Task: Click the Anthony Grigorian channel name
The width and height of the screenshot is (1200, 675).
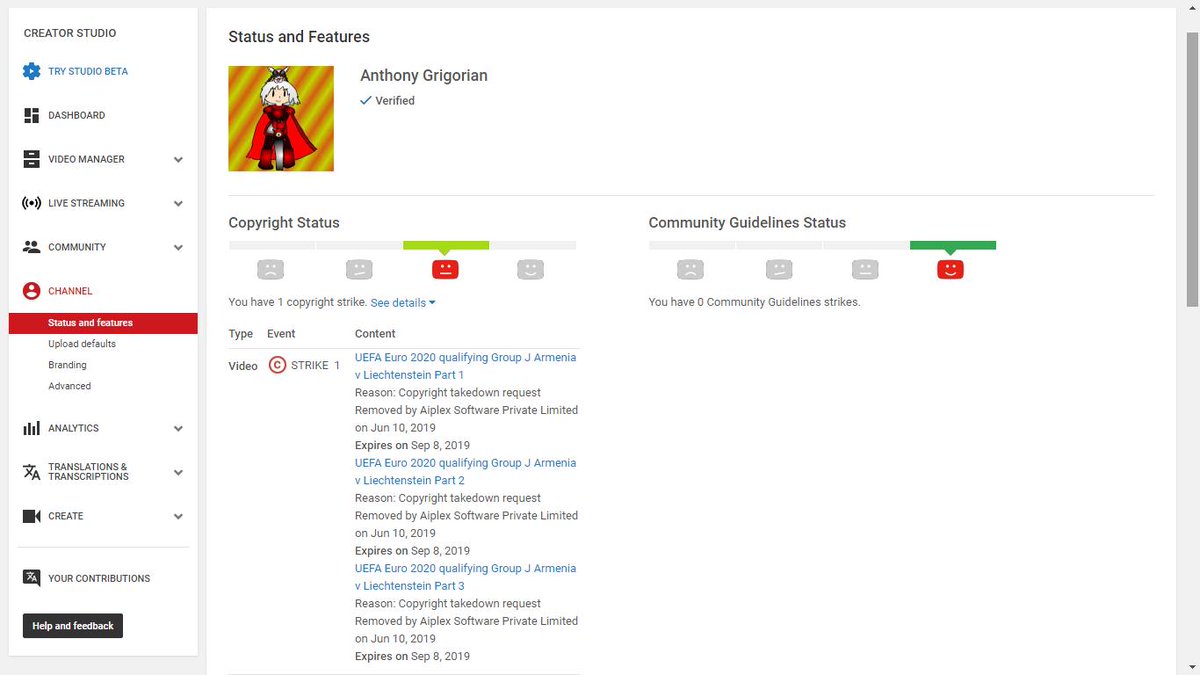Action: pyautogui.click(x=424, y=76)
